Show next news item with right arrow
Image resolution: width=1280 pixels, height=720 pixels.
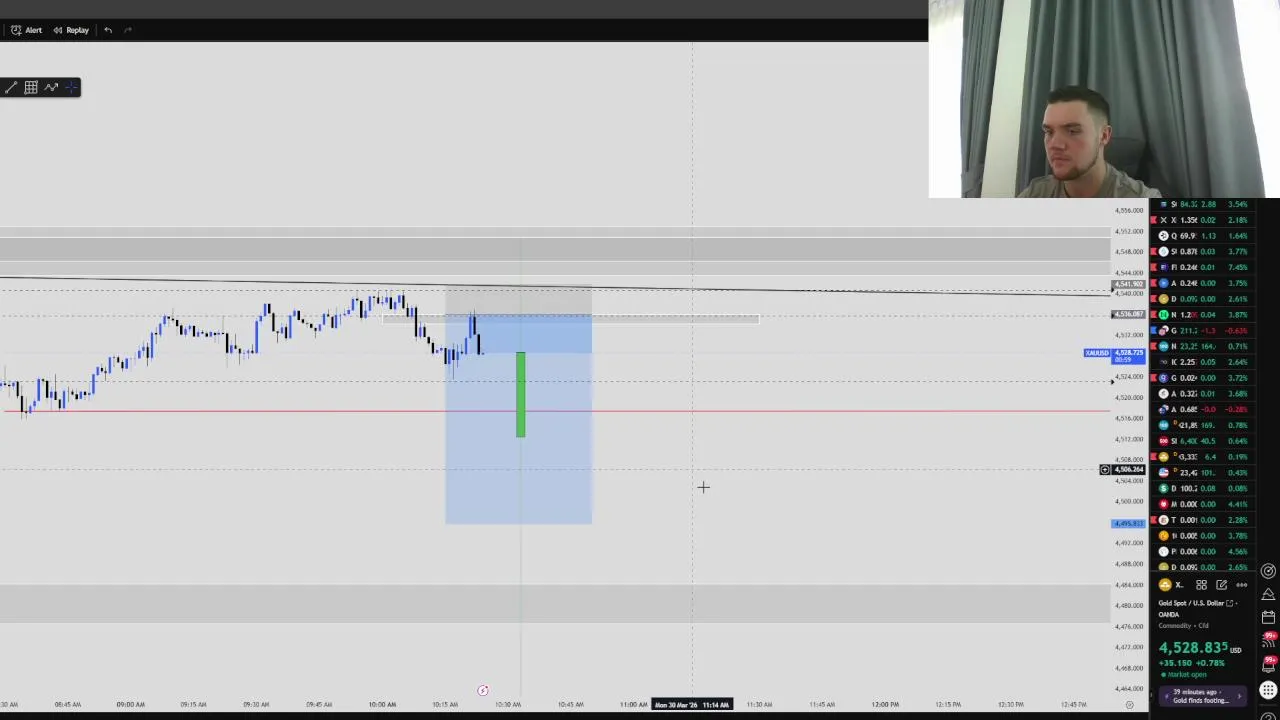pyautogui.click(x=1240, y=696)
